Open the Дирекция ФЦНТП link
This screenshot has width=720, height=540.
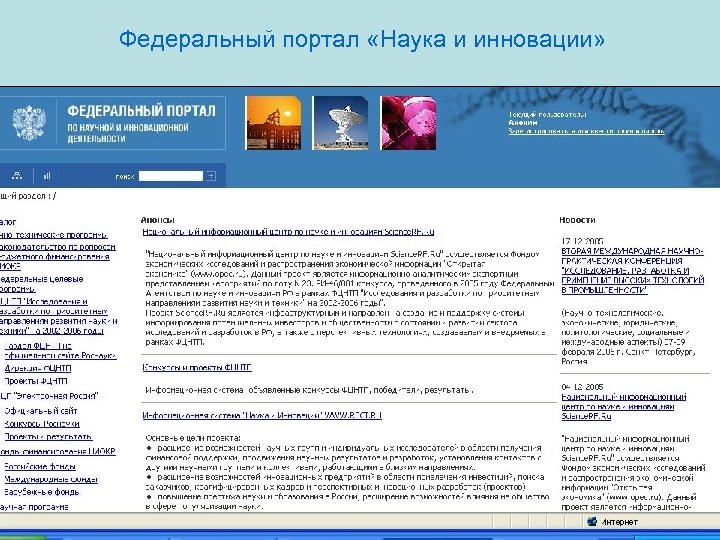click(38, 368)
